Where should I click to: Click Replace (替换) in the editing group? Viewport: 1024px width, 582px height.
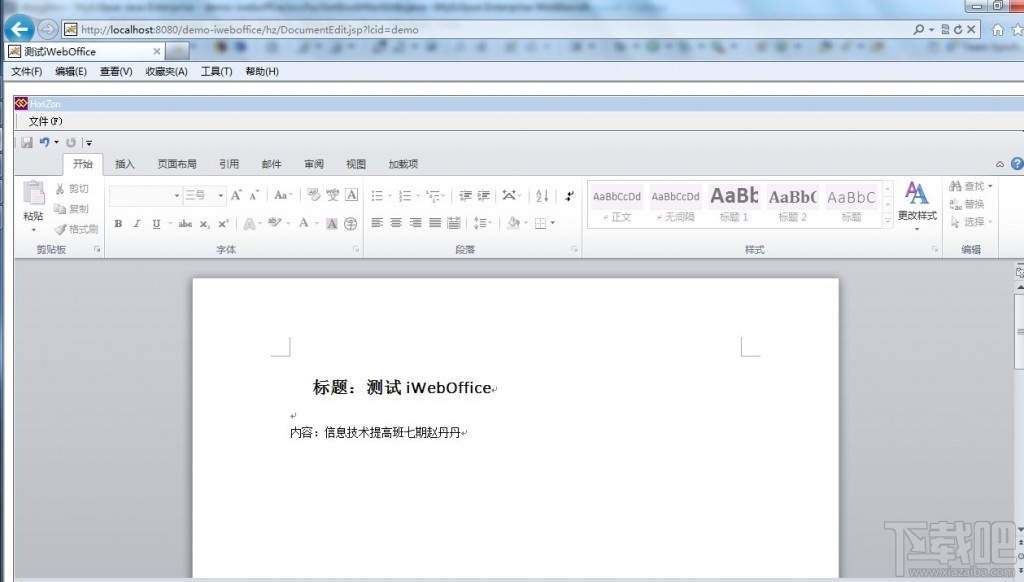tap(967, 204)
